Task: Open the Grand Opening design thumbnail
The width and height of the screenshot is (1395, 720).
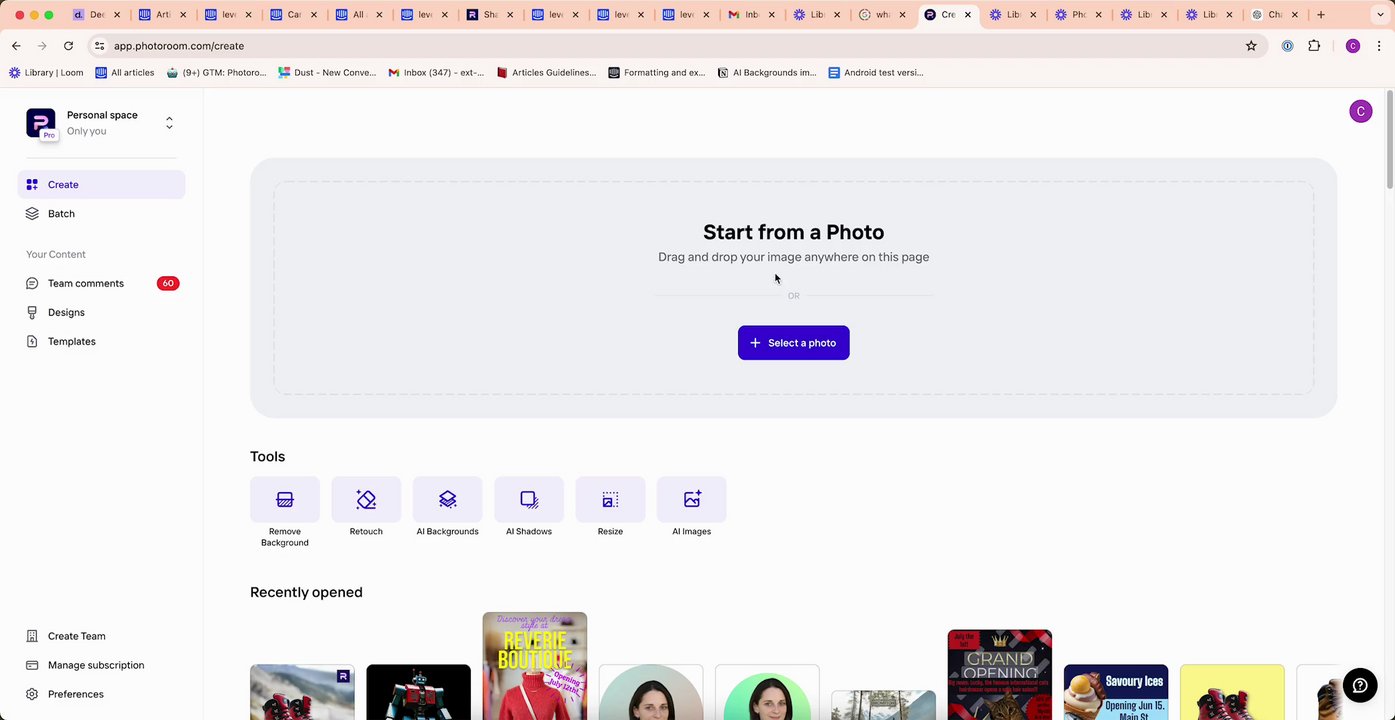Action: click(1000, 675)
